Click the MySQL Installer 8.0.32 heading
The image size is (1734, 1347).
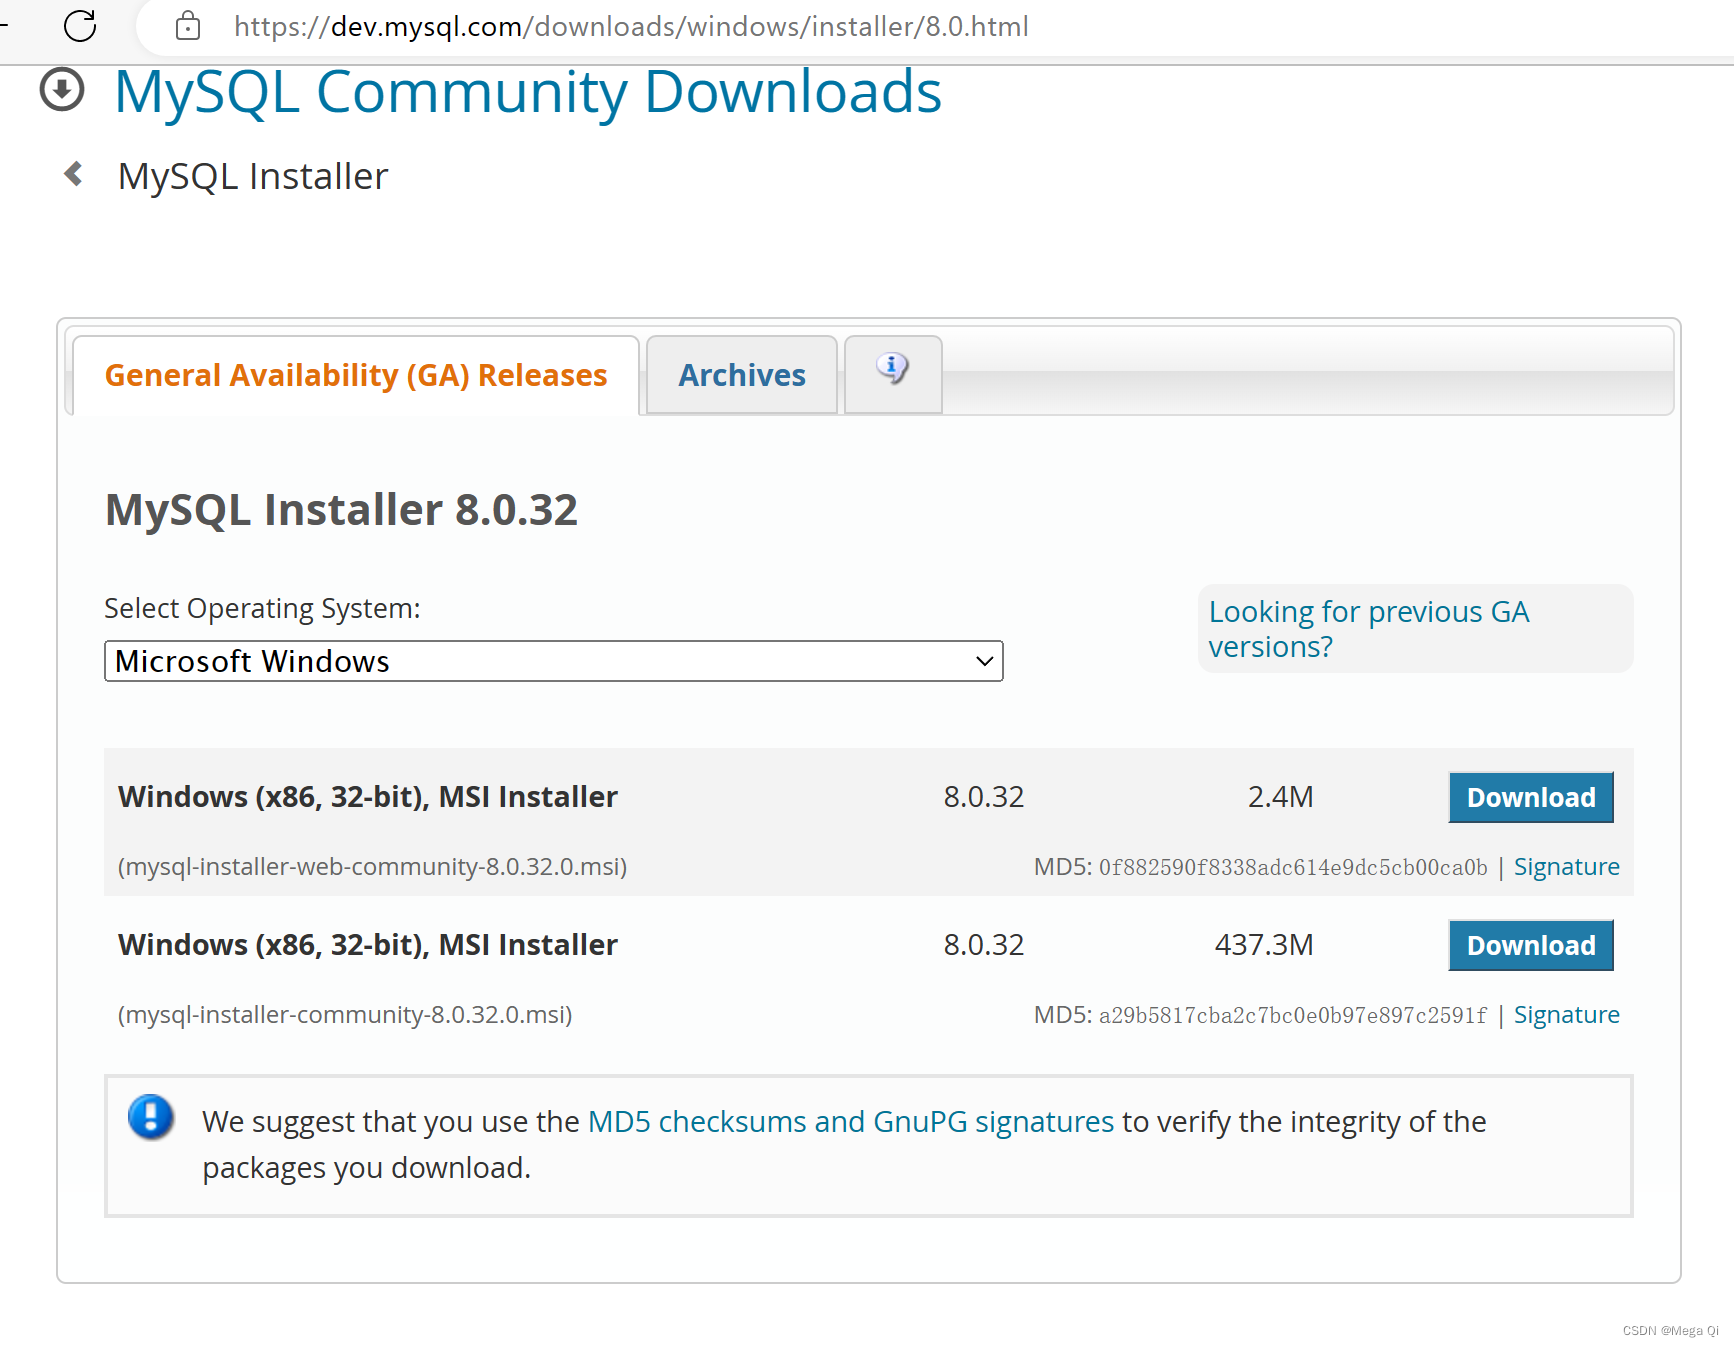[342, 510]
